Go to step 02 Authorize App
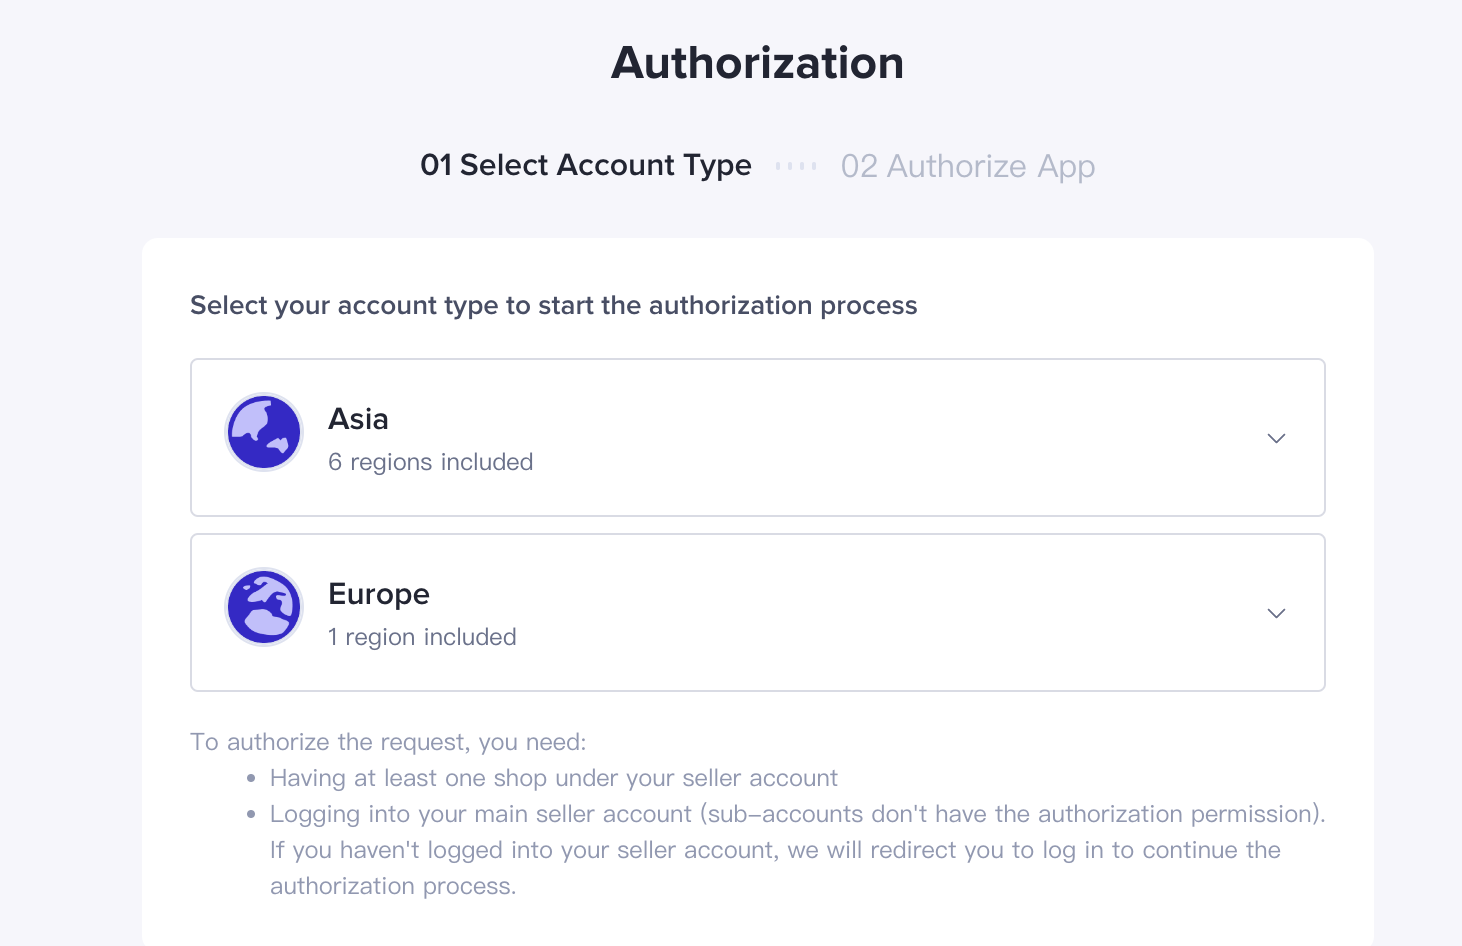This screenshot has width=1462, height=946. click(967, 166)
